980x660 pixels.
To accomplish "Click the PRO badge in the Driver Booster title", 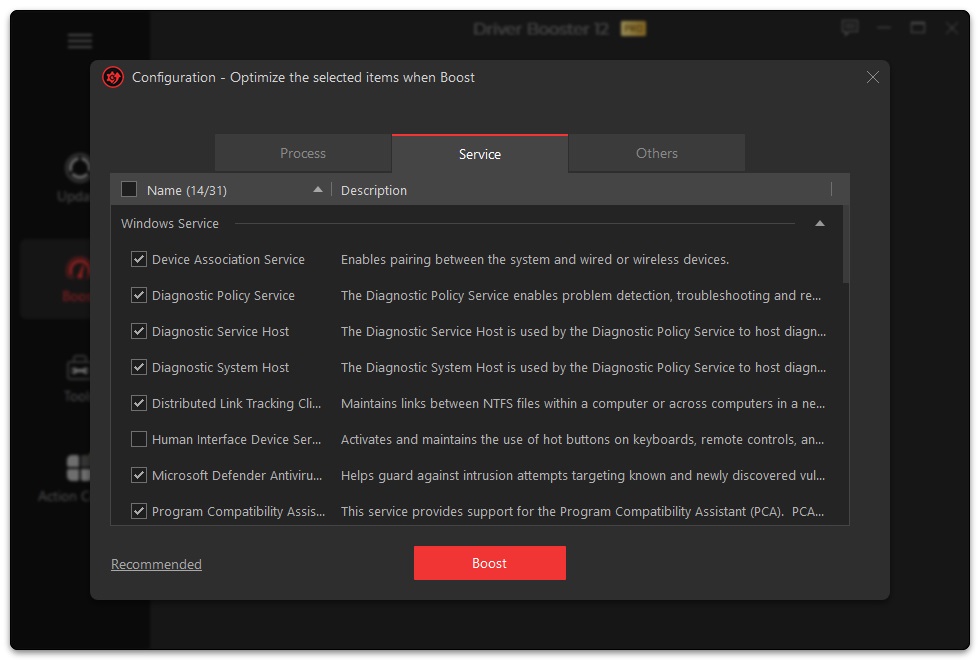I will [633, 29].
